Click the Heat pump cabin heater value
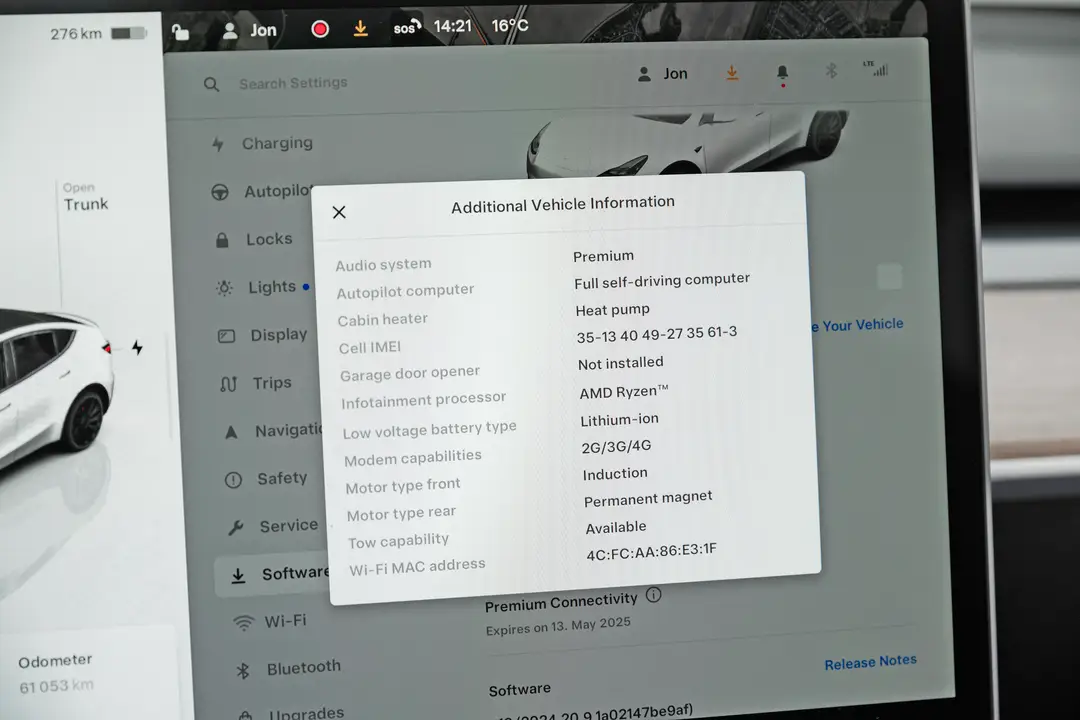This screenshot has height=720, width=1080. coord(612,310)
